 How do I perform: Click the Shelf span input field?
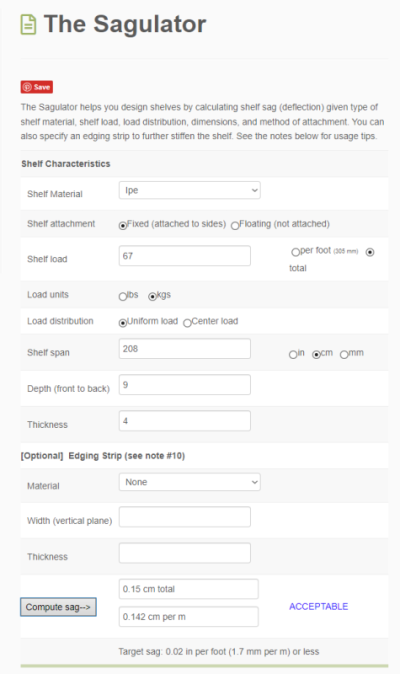coord(185,349)
